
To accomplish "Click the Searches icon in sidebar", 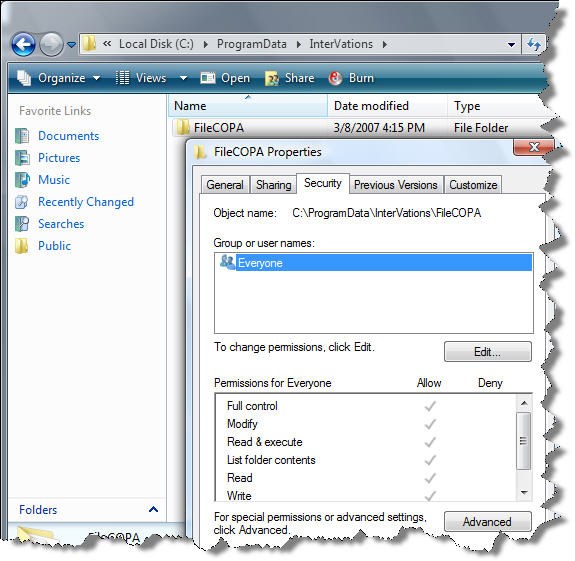I will click(x=22, y=224).
